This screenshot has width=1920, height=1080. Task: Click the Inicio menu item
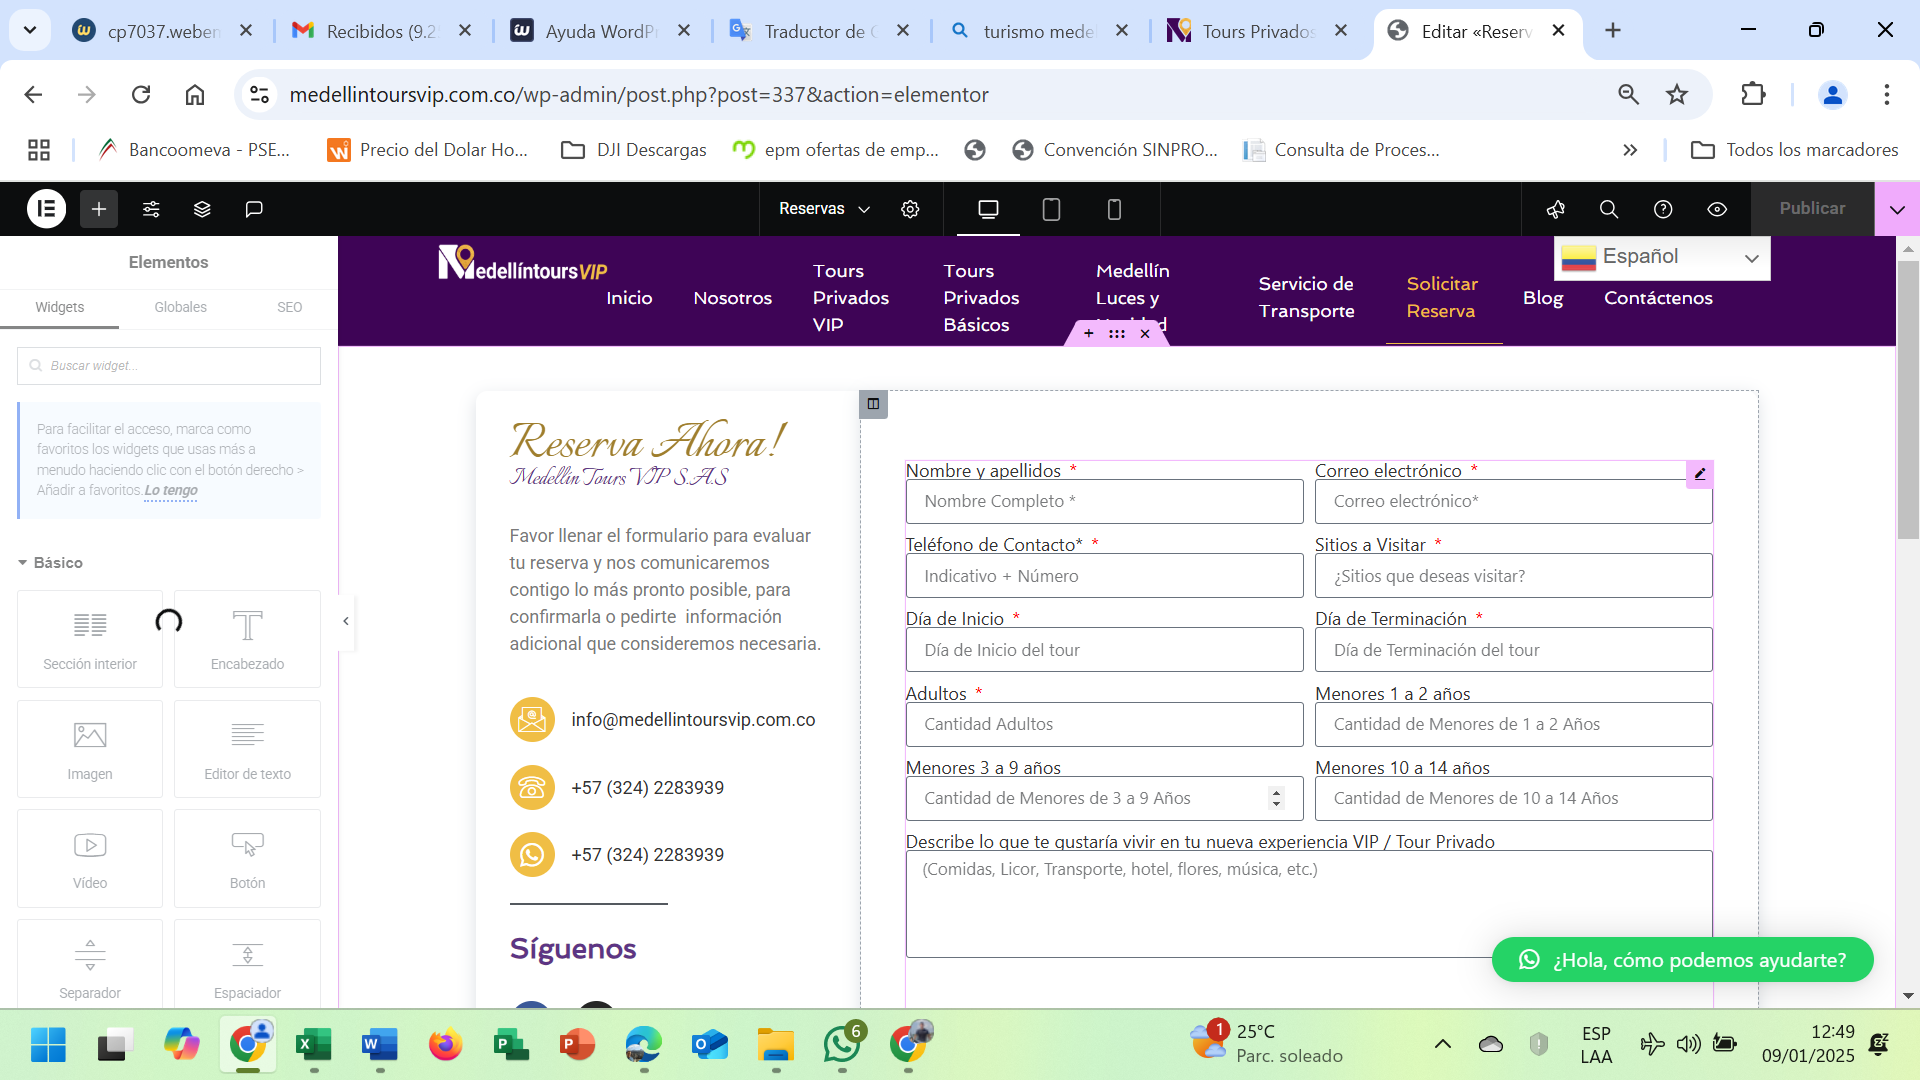pyautogui.click(x=629, y=298)
